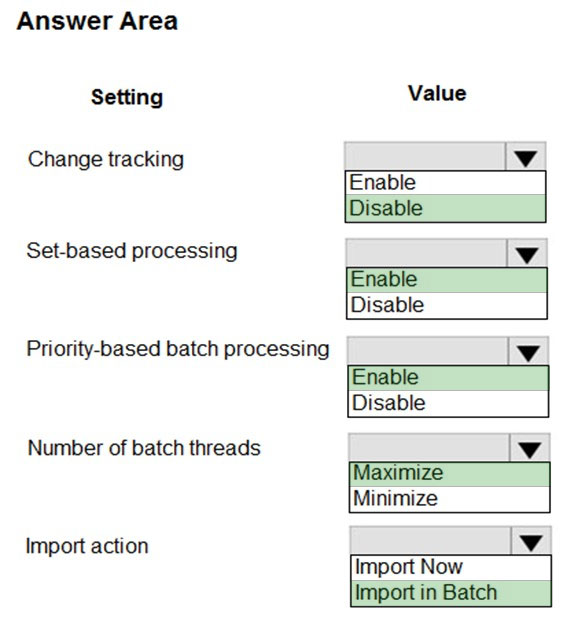Click the Import action value field

pyautogui.click(x=431, y=541)
